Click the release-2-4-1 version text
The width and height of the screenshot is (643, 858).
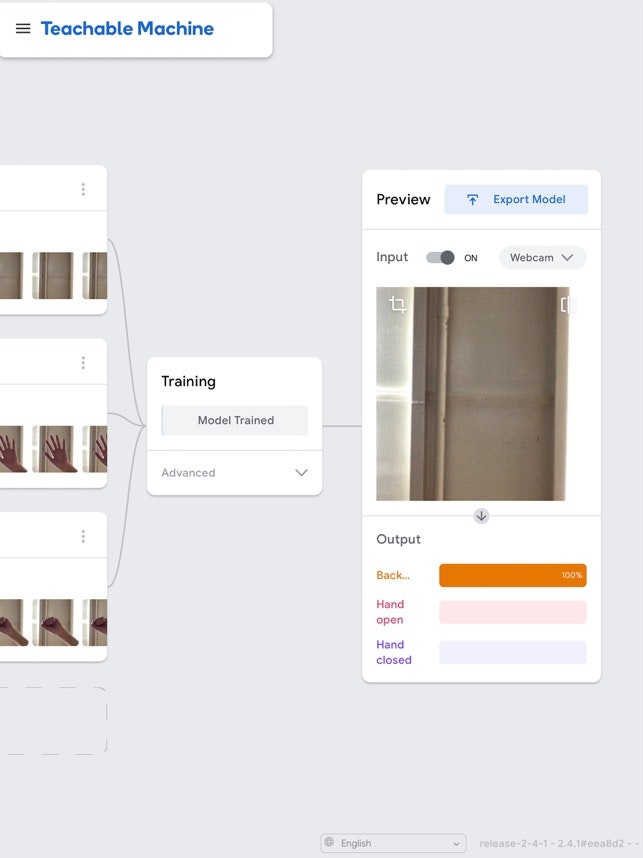pos(561,843)
